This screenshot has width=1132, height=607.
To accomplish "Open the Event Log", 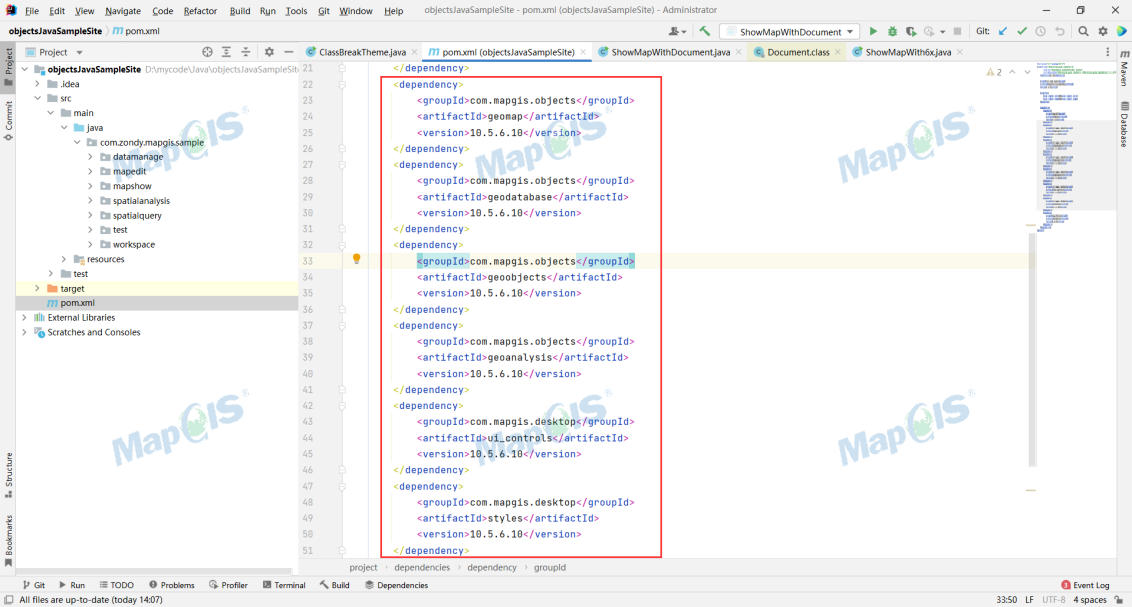I will pyautogui.click(x=1085, y=585).
